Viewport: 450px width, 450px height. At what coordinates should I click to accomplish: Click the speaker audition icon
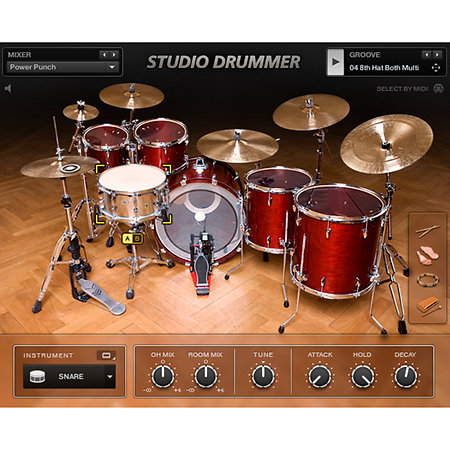click(8, 88)
